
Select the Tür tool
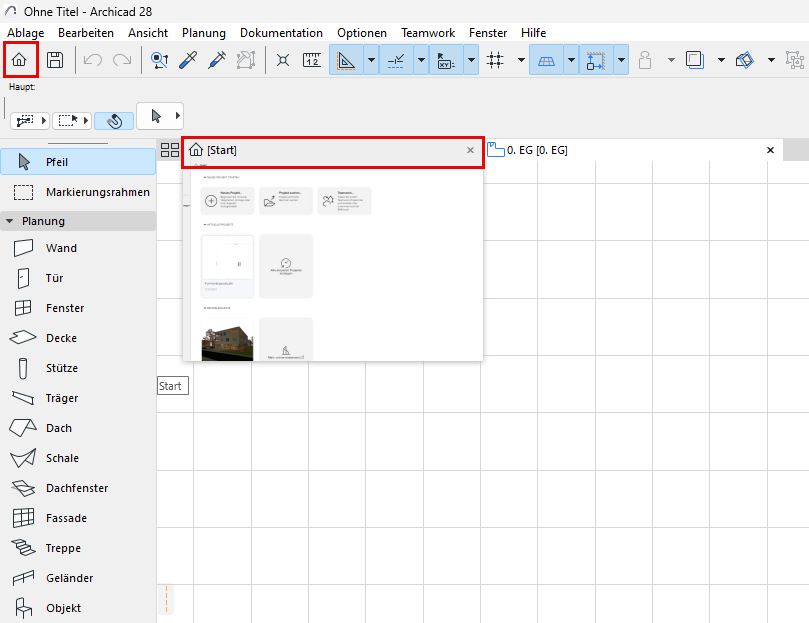78,278
